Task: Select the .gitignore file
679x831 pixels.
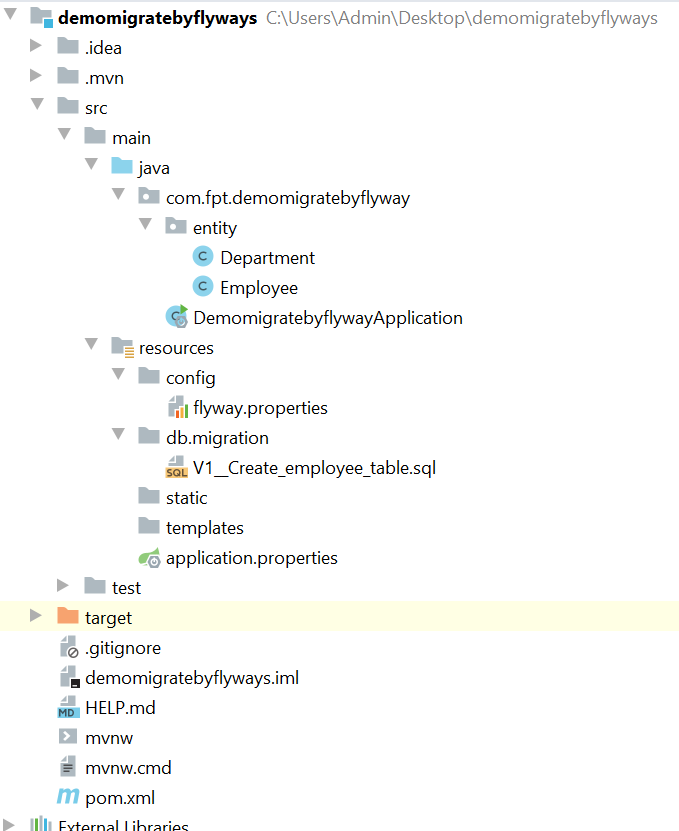Action: click(123, 648)
